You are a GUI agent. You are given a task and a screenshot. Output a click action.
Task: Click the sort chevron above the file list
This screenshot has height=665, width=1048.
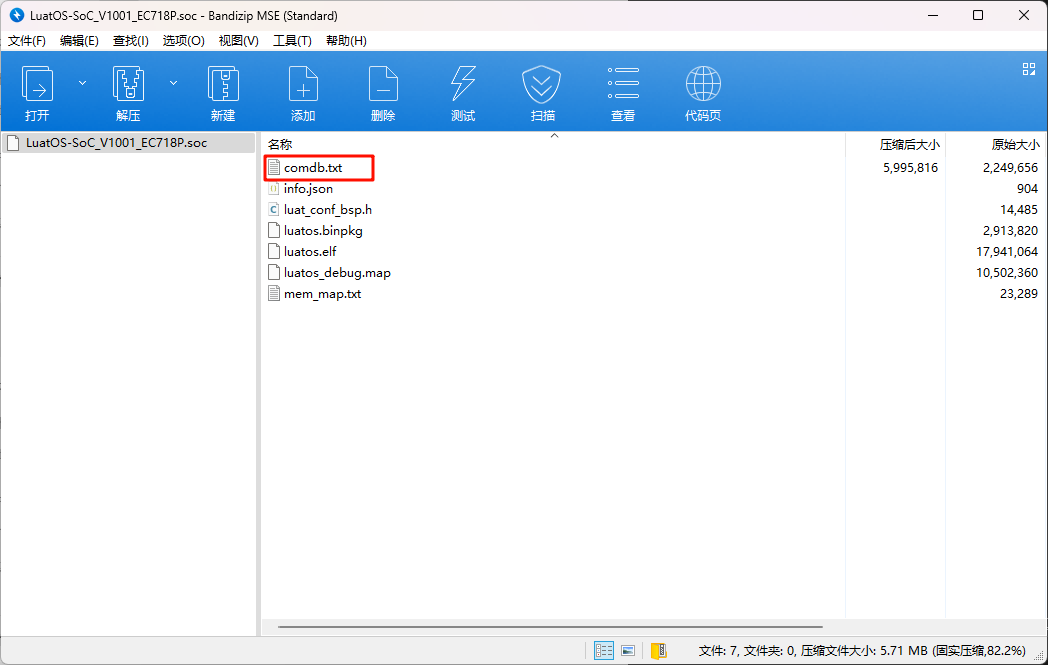pos(554,136)
